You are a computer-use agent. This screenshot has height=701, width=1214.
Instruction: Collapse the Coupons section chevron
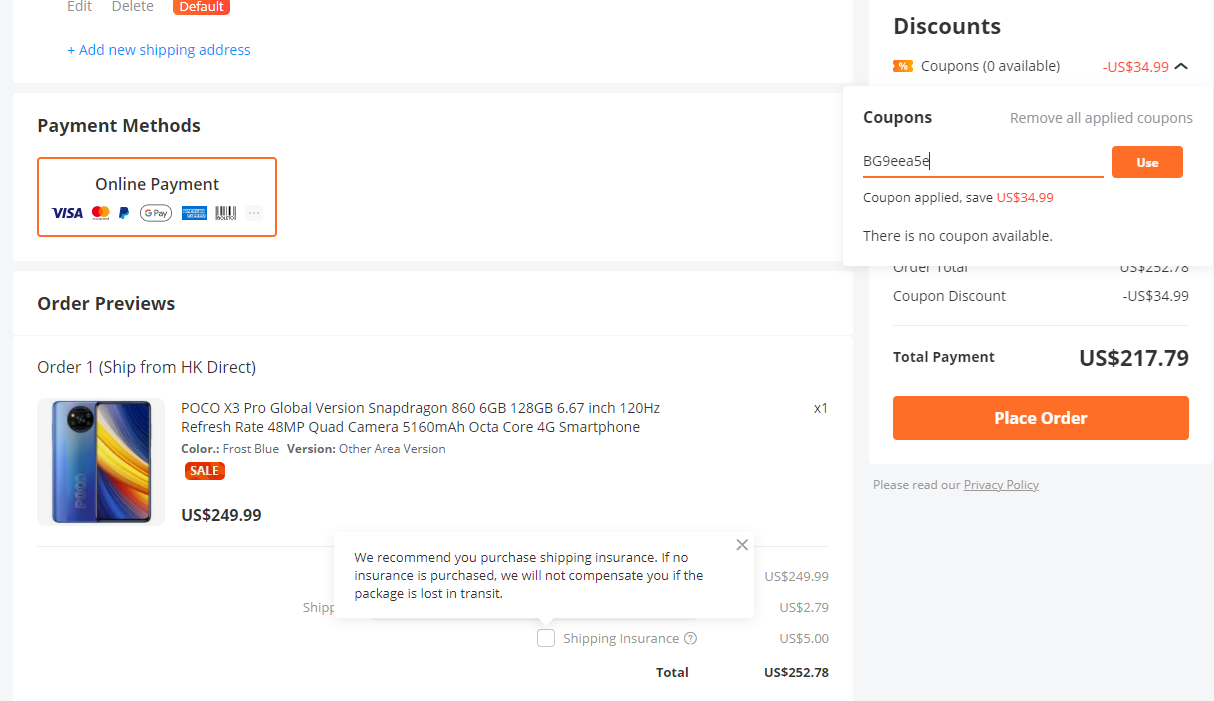pyautogui.click(x=1181, y=66)
